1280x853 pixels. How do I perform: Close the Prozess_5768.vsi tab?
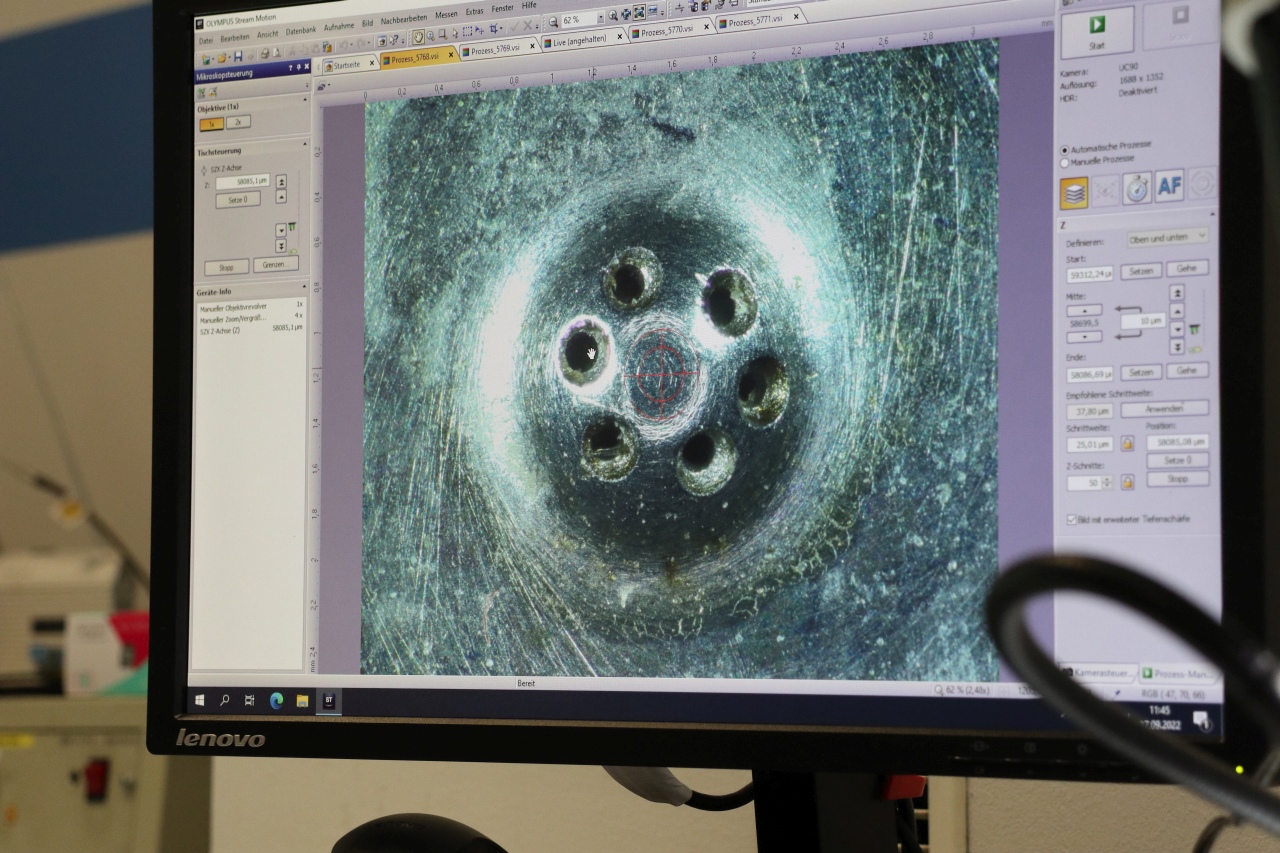click(450, 54)
